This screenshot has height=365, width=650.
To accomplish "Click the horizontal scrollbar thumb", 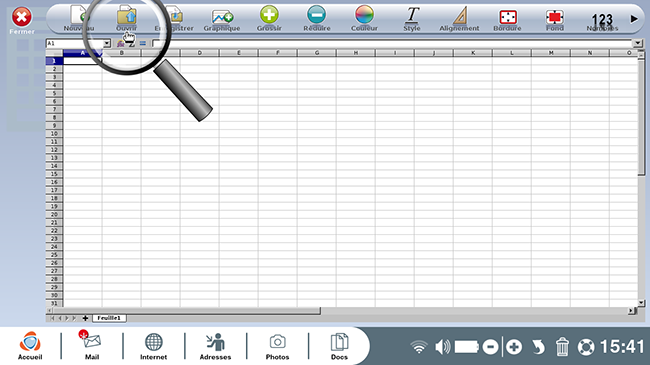I will 187,310.
